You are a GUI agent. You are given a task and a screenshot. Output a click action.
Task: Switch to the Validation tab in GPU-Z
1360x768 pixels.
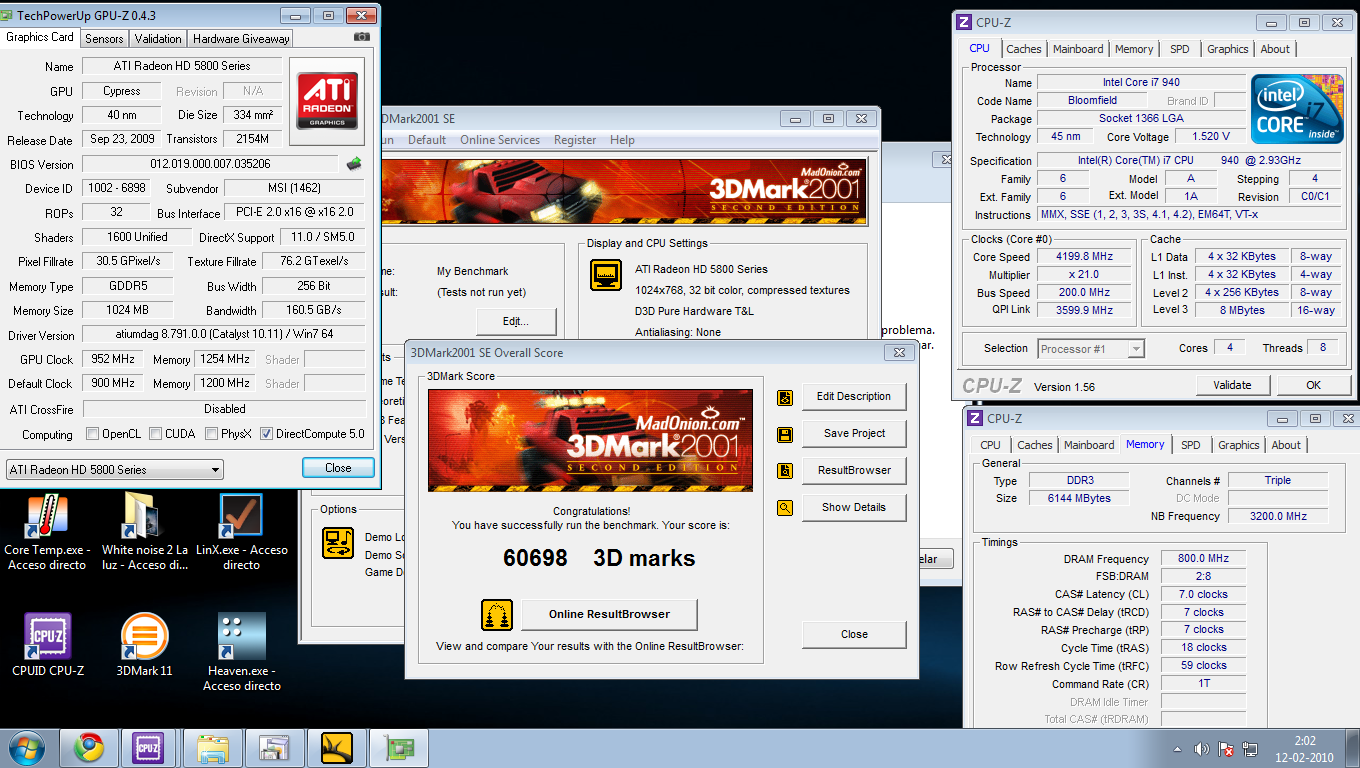coord(158,38)
